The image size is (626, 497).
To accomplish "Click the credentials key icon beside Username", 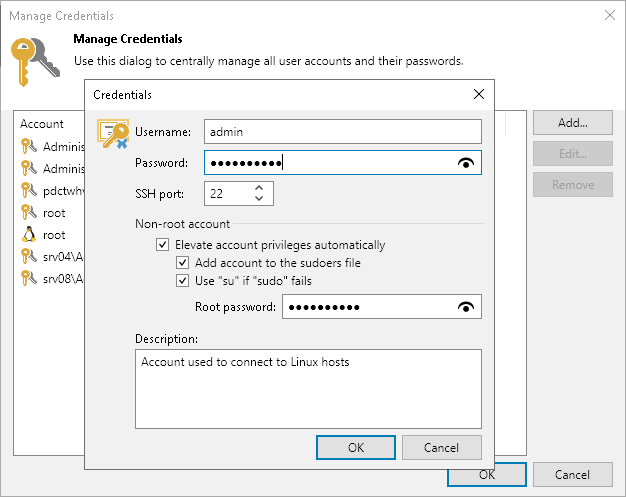I will pyautogui.click(x=112, y=134).
